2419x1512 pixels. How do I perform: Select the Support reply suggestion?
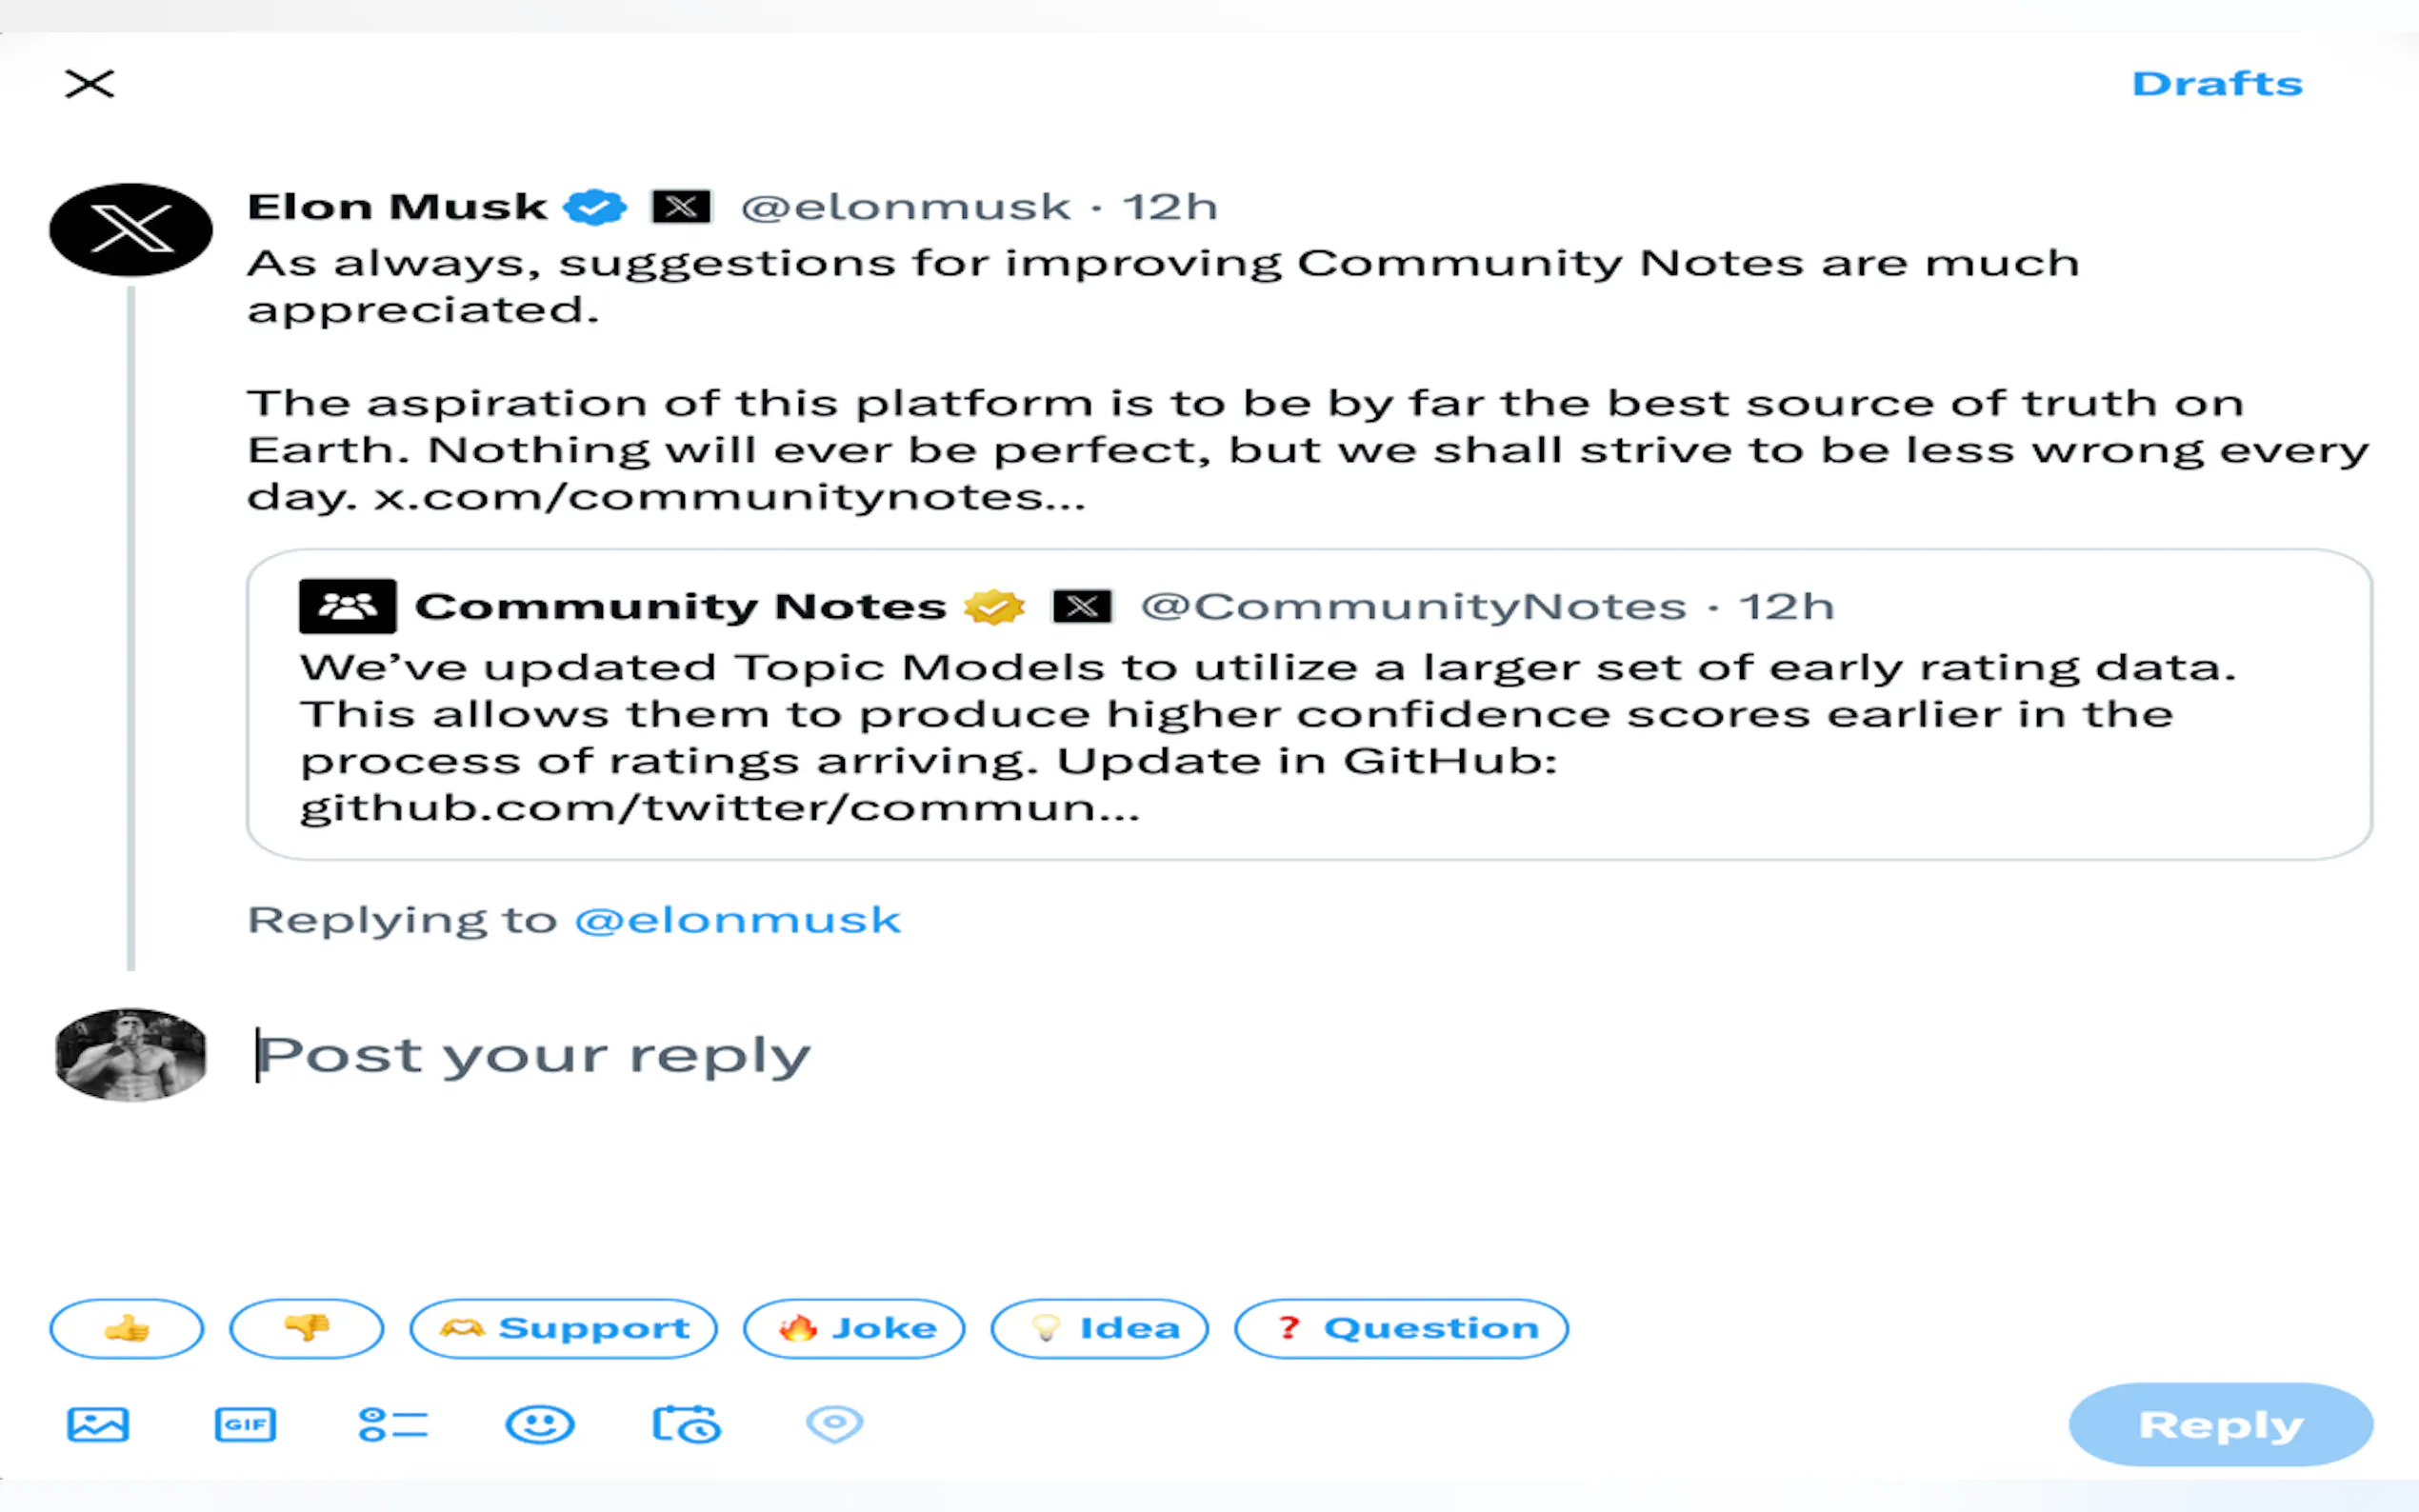point(564,1328)
